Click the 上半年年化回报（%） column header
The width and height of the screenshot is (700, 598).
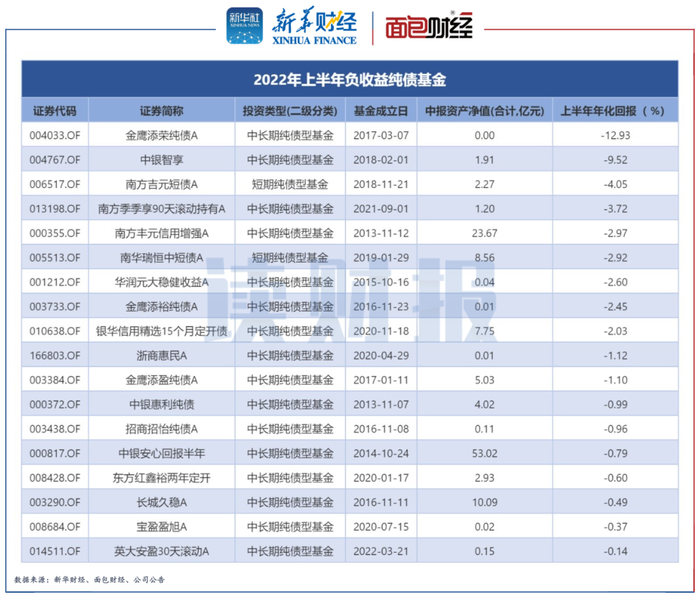[x=615, y=111]
